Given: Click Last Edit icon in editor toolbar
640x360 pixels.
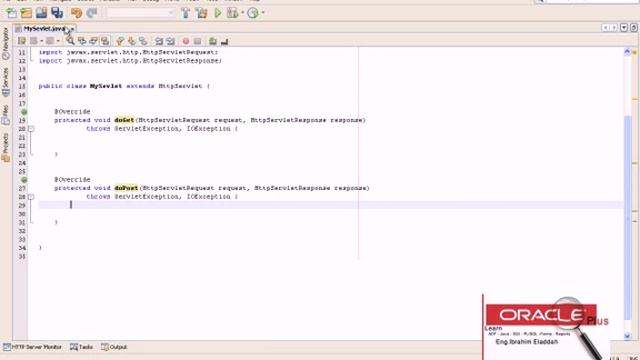Looking at the screenshot, I should 22,41.
